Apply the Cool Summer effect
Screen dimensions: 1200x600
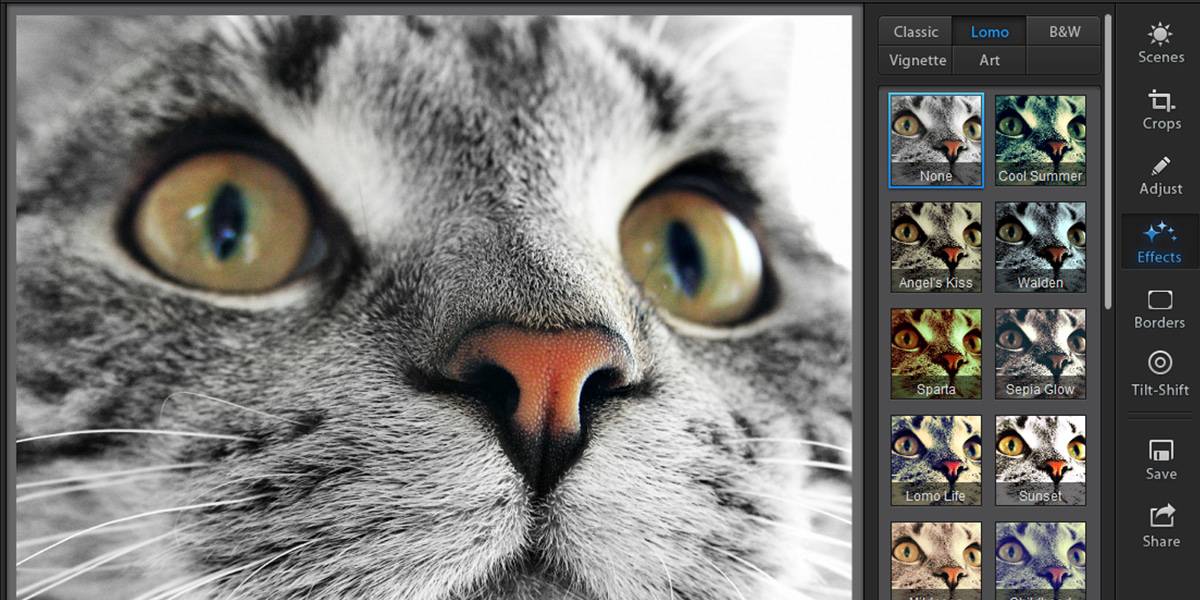click(1040, 138)
